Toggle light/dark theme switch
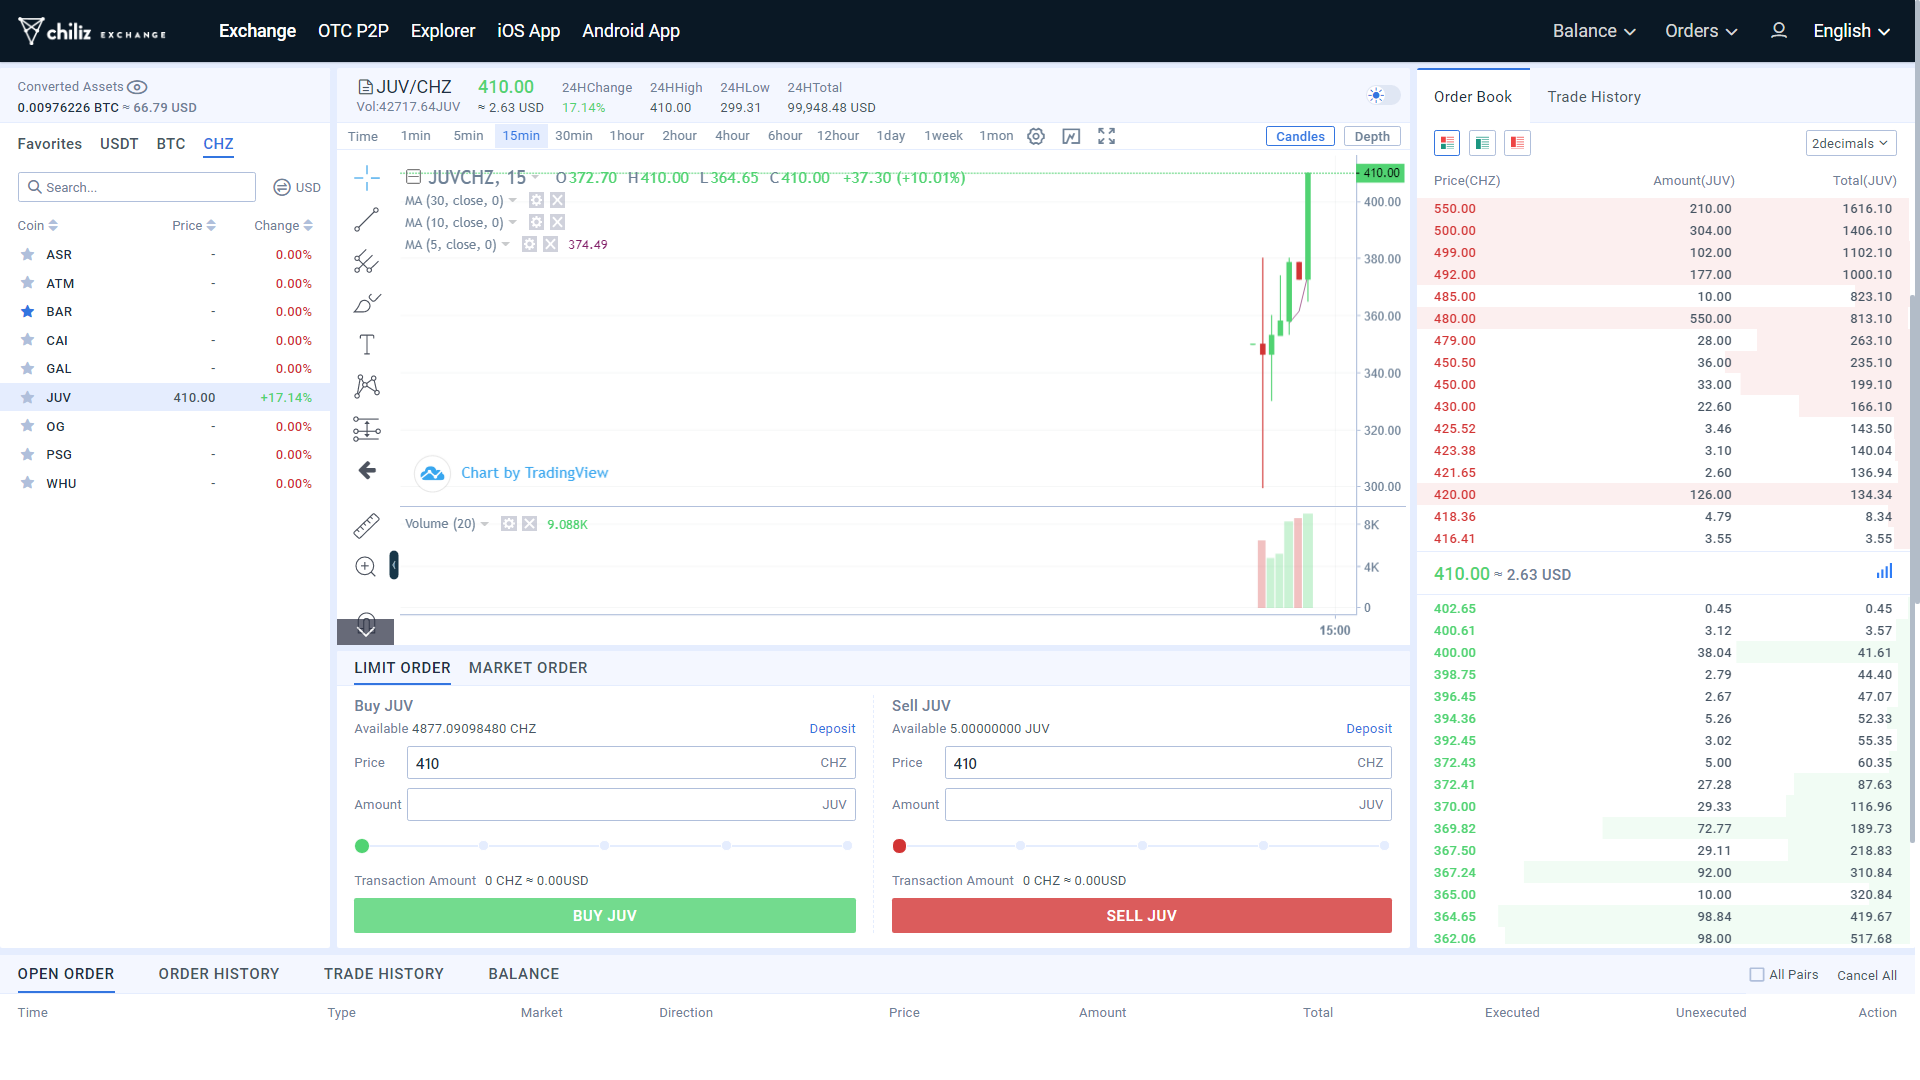This screenshot has height=1080, width=1920. pyautogui.click(x=1384, y=95)
